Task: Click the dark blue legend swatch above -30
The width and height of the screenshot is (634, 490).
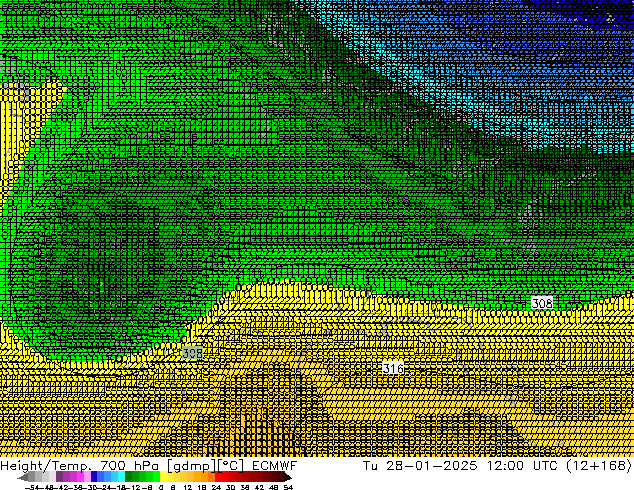Action: pos(94,477)
